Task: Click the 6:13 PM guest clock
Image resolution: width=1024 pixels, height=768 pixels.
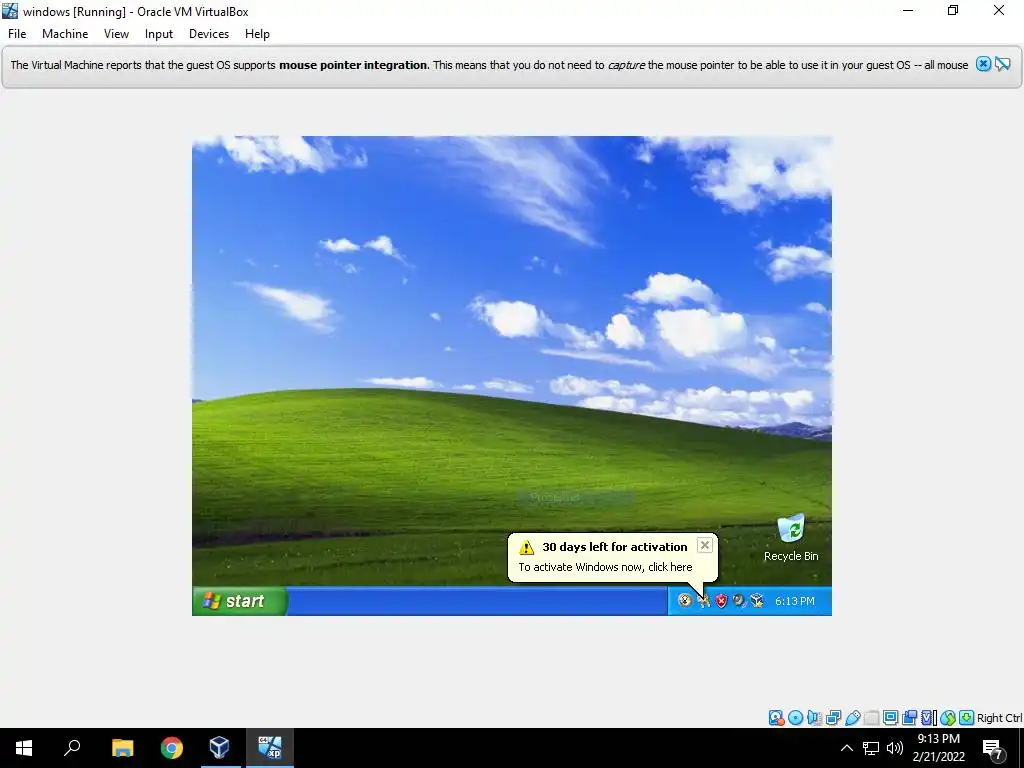Action: pyautogui.click(x=795, y=601)
